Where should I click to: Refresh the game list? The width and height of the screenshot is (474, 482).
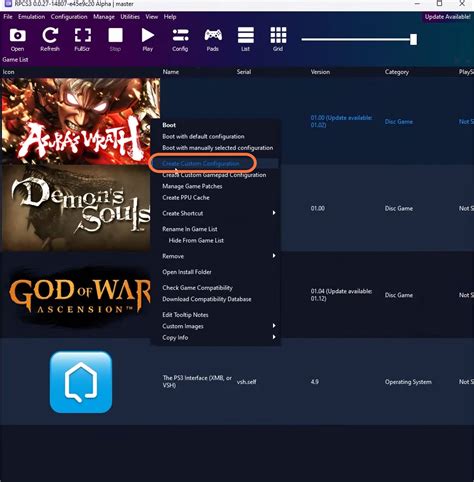tap(50, 40)
